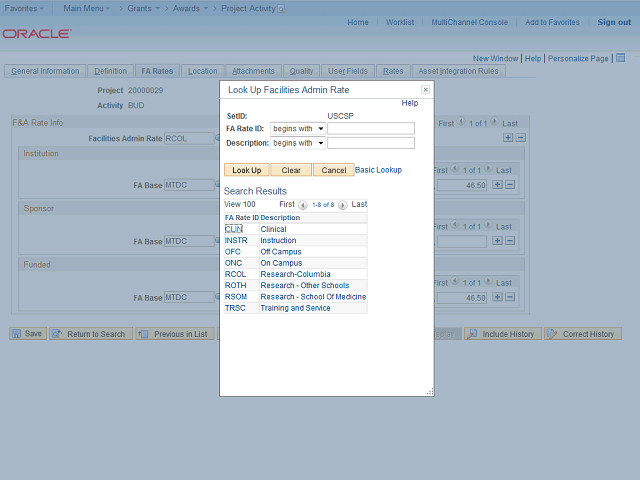Click Correct History button
The width and height of the screenshot is (640, 480).
(582, 333)
